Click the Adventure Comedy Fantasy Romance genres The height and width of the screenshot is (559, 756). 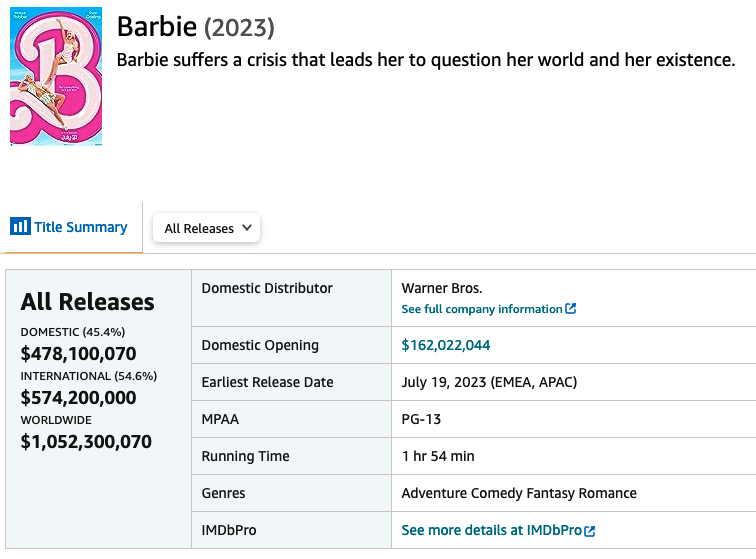point(518,493)
